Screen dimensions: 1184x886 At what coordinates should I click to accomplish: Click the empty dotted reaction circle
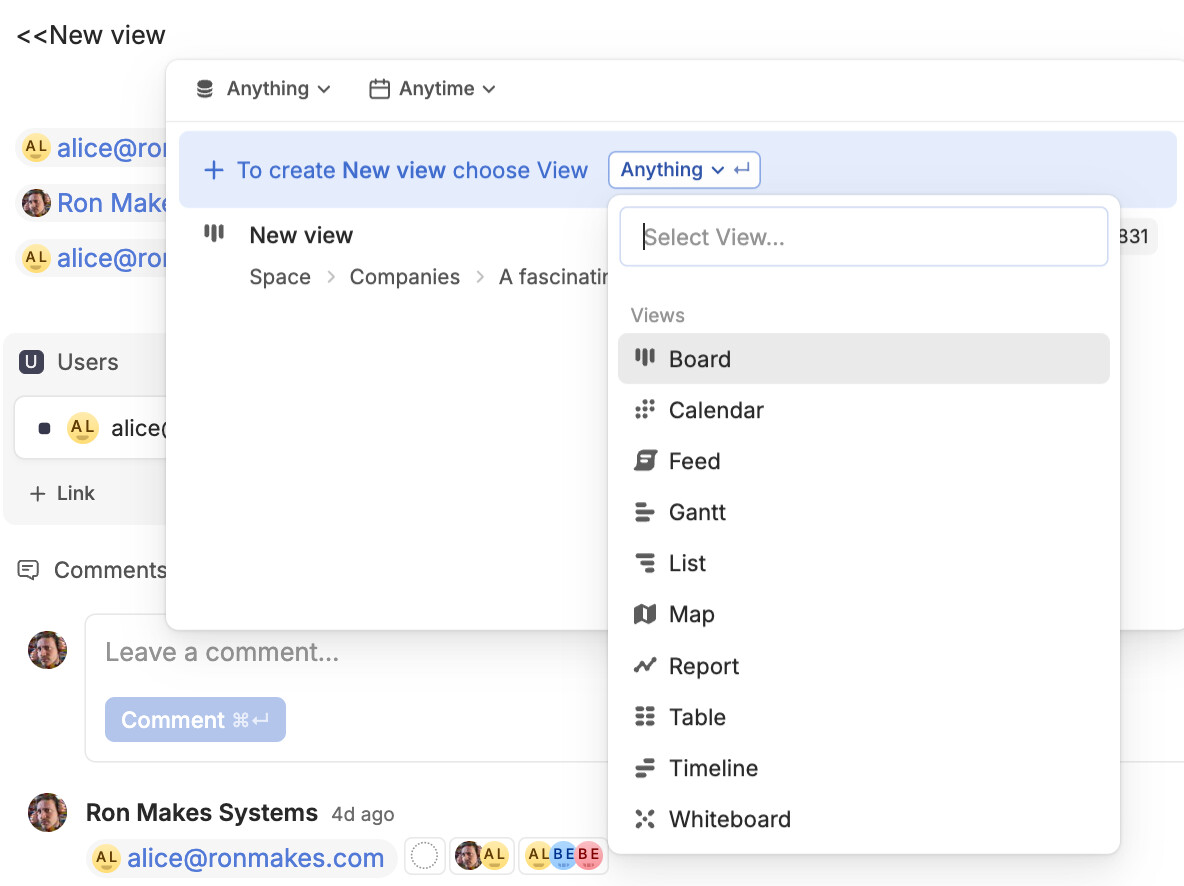(x=425, y=856)
